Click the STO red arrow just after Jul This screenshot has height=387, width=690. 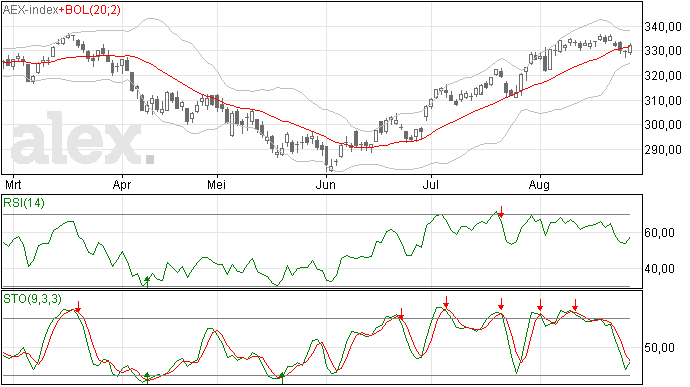446,302
